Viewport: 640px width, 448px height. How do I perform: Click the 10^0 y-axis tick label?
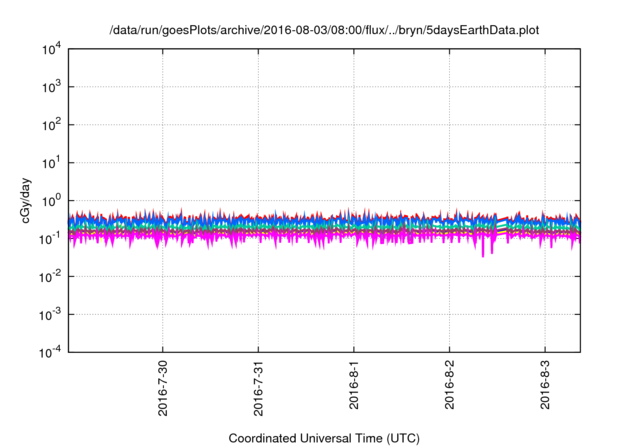click(x=51, y=201)
